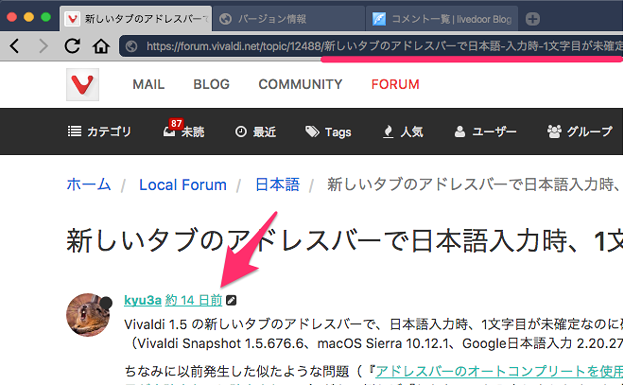The image size is (624, 385).
Task: Click the topic title heading 新しいタブのアドレスバーで
Action: point(345,241)
